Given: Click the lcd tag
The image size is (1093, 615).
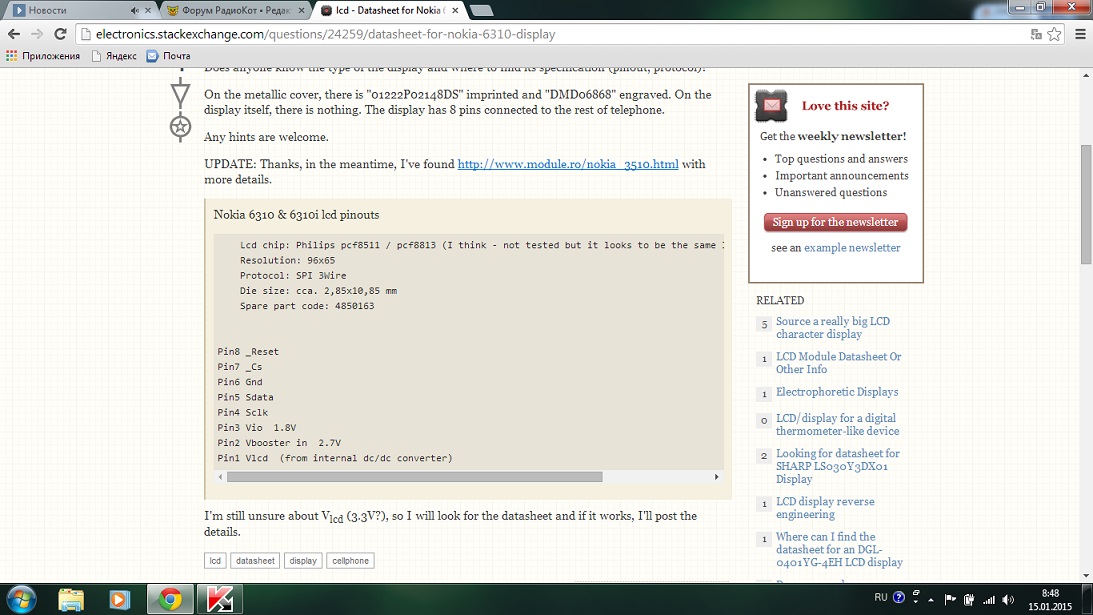Looking at the screenshot, I should (x=215, y=561).
